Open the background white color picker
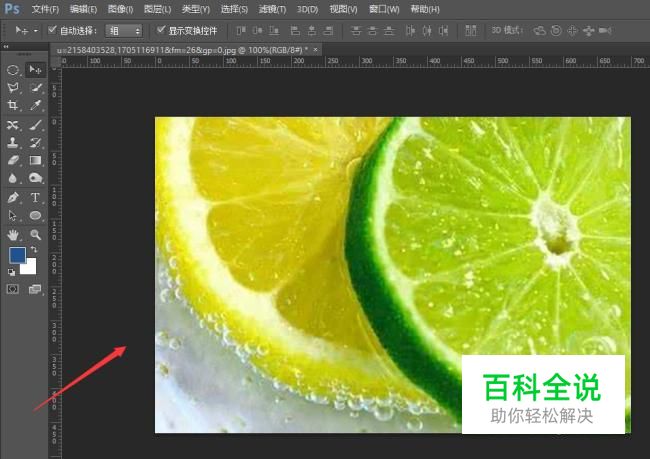 point(31,269)
